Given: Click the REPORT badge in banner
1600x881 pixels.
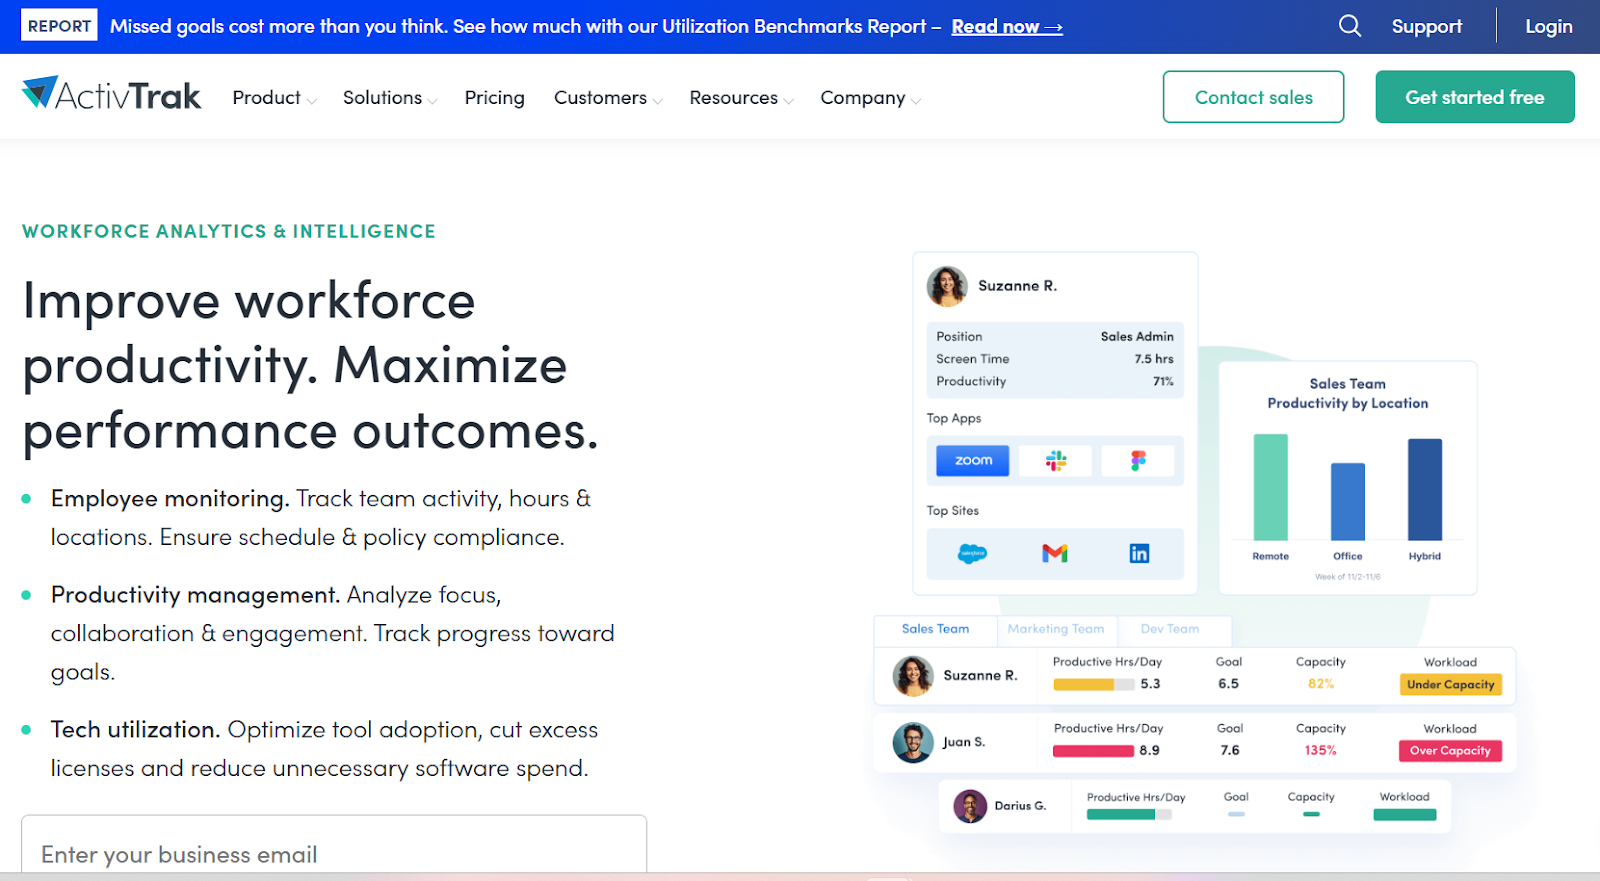Looking at the screenshot, I should 59,26.
